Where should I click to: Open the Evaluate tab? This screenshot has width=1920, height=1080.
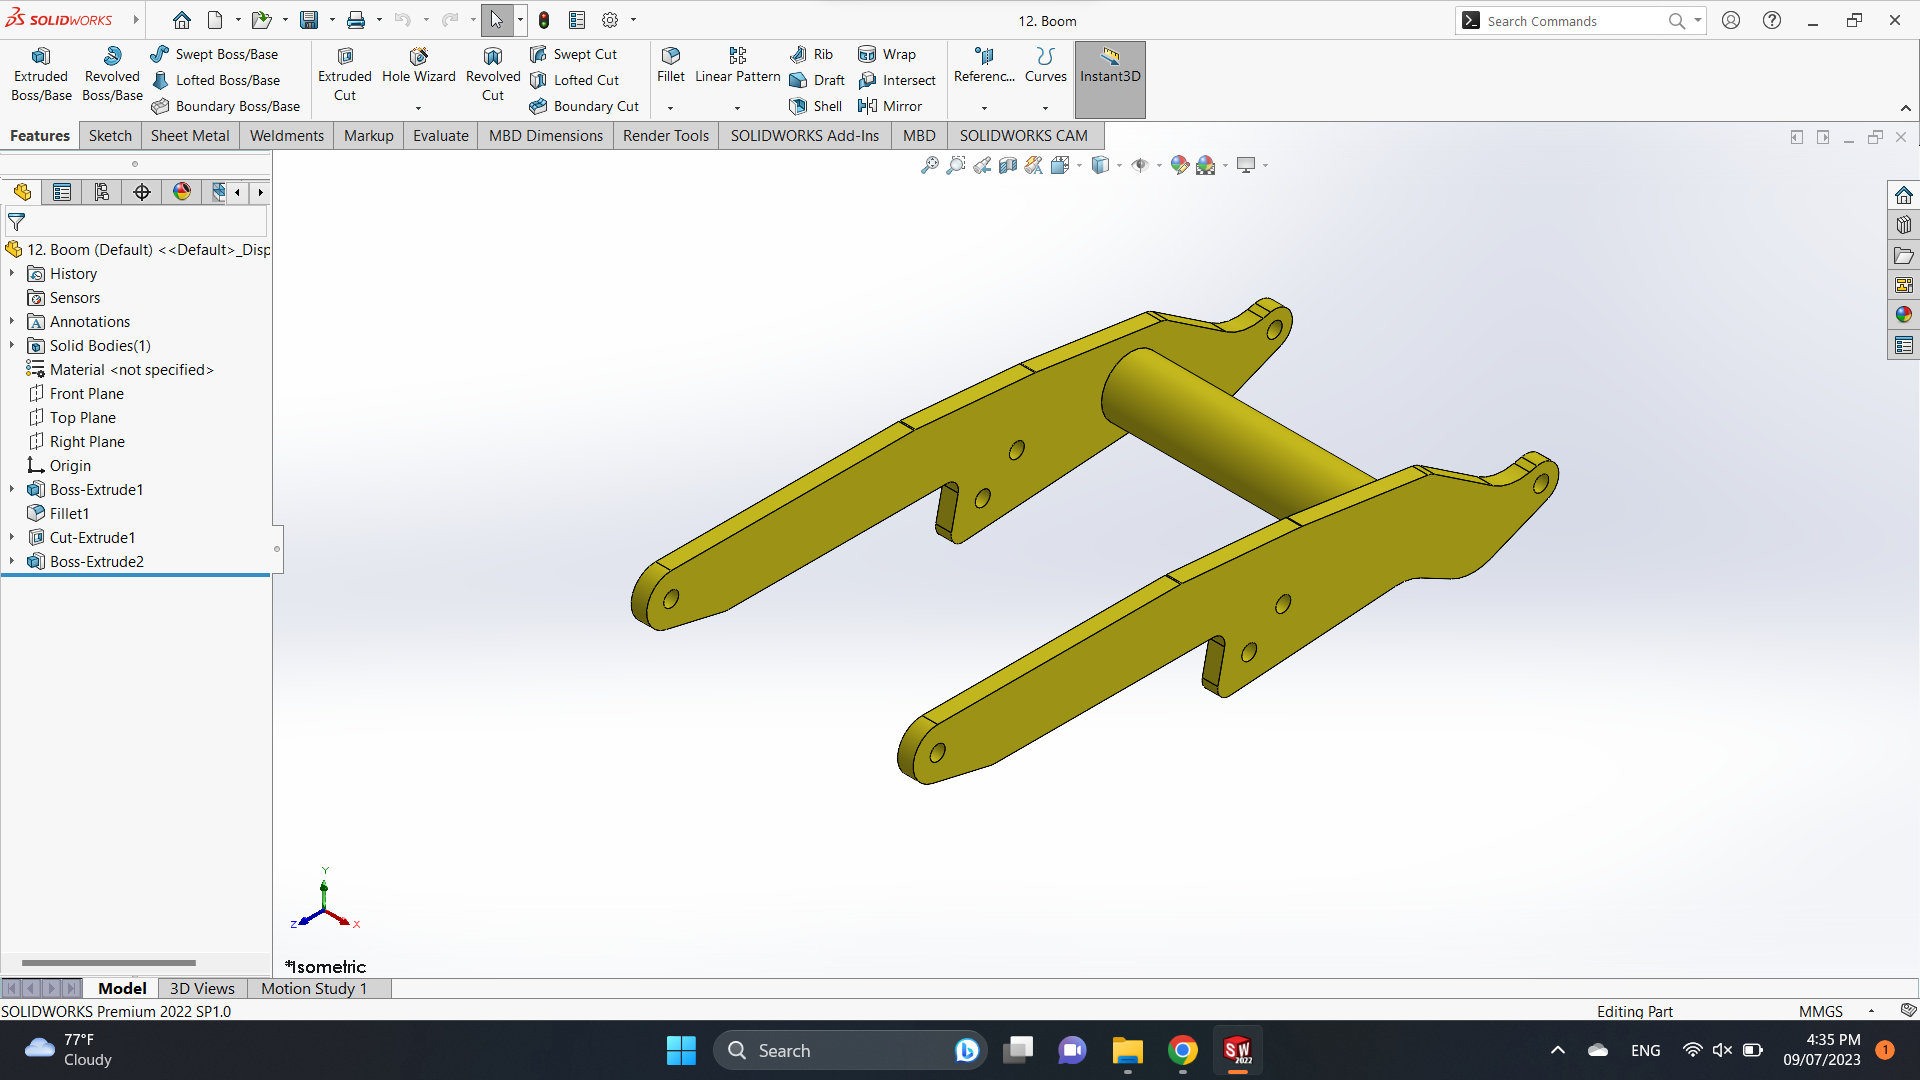coord(440,136)
